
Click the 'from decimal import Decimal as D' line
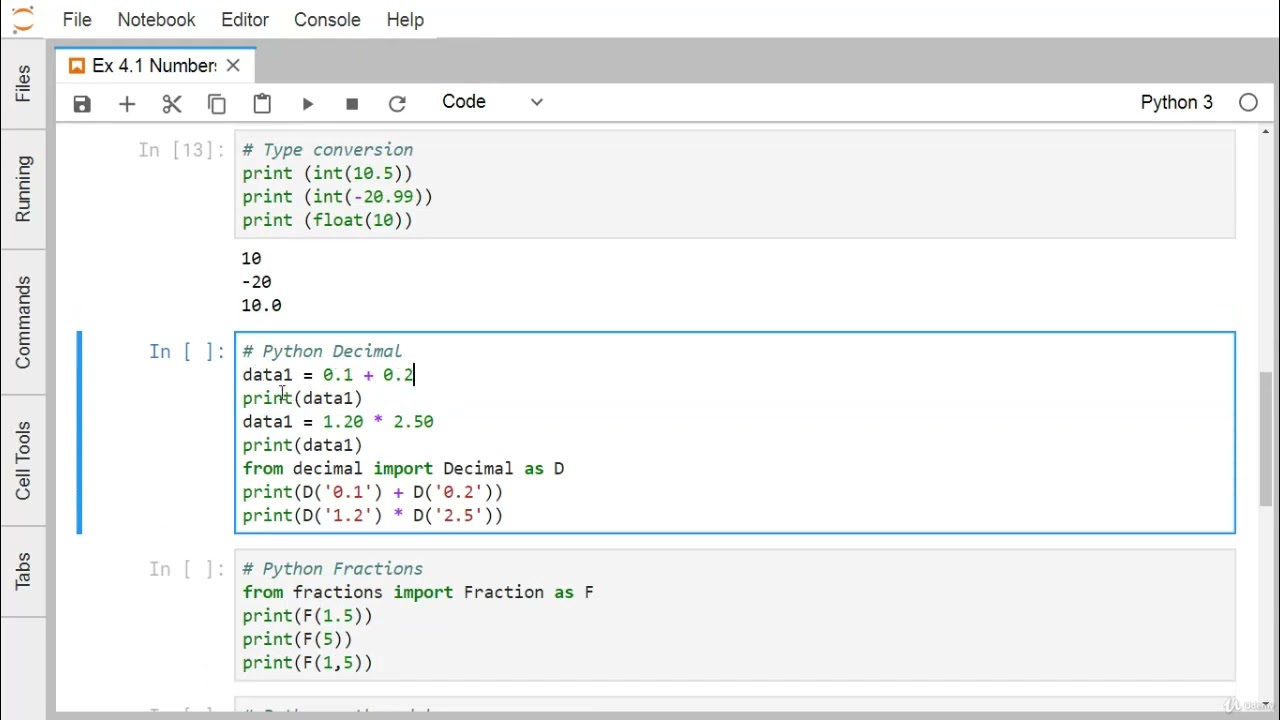(x=403, y=468)
